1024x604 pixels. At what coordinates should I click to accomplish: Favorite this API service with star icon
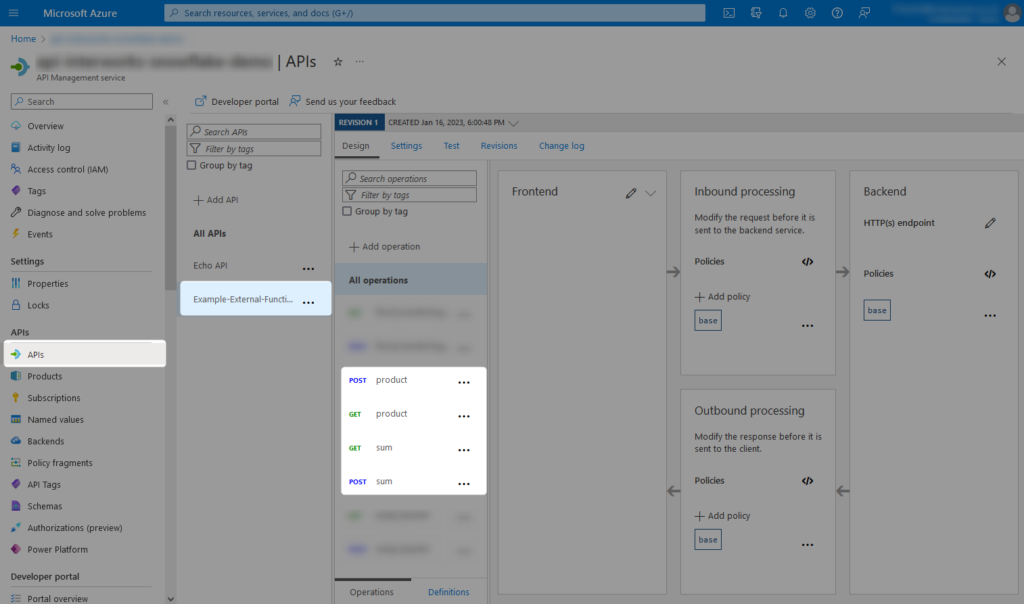coord(338,62)
